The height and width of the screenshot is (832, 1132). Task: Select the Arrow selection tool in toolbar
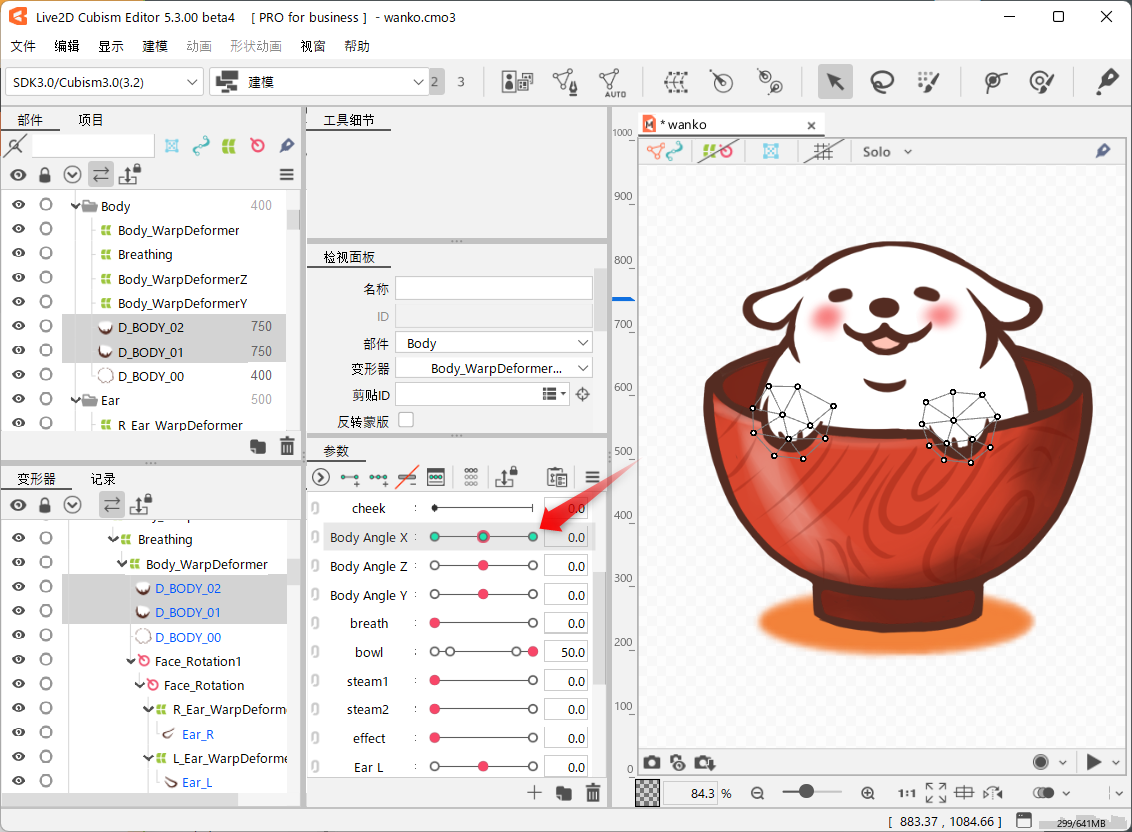tap(834, 82)
